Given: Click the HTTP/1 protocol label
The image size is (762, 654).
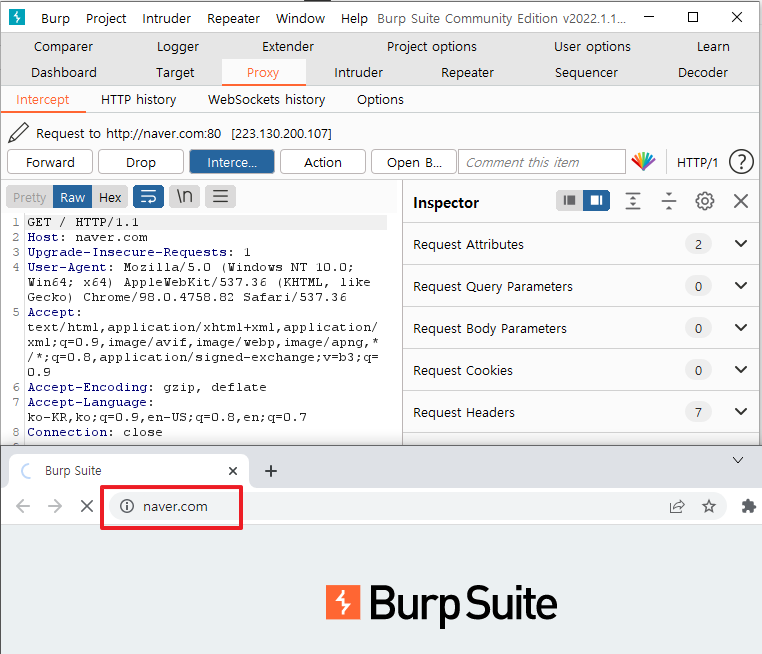Looking at the screenshot, I should tap(697, 162).
